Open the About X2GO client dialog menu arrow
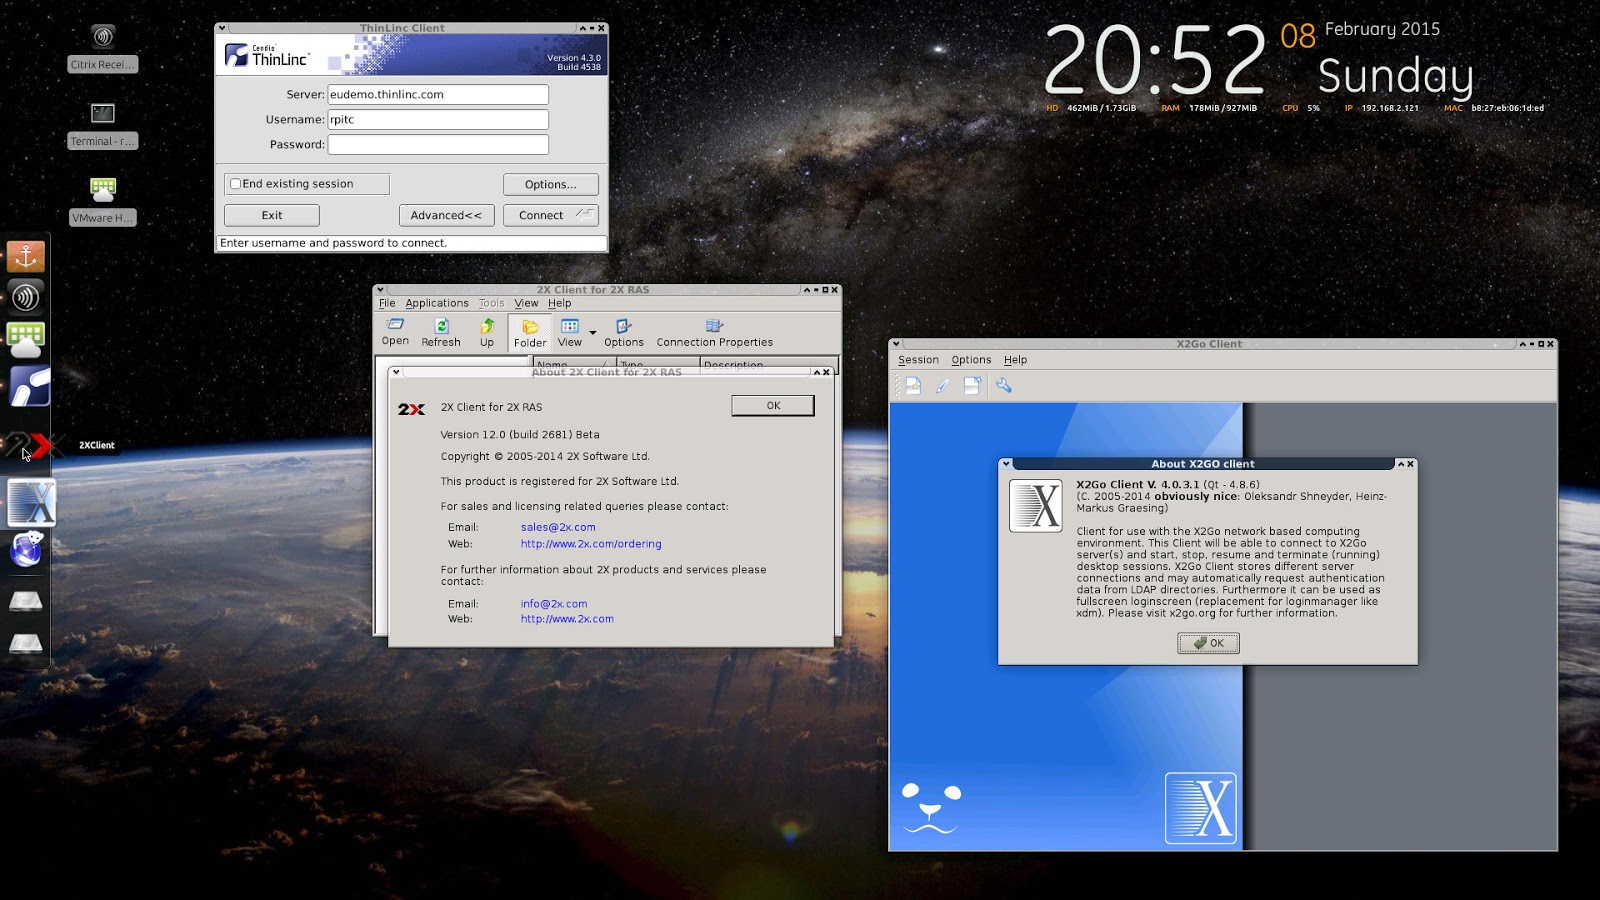Image resolution: width=1600 pixels, height=900 pixels. coord(1006,464)
